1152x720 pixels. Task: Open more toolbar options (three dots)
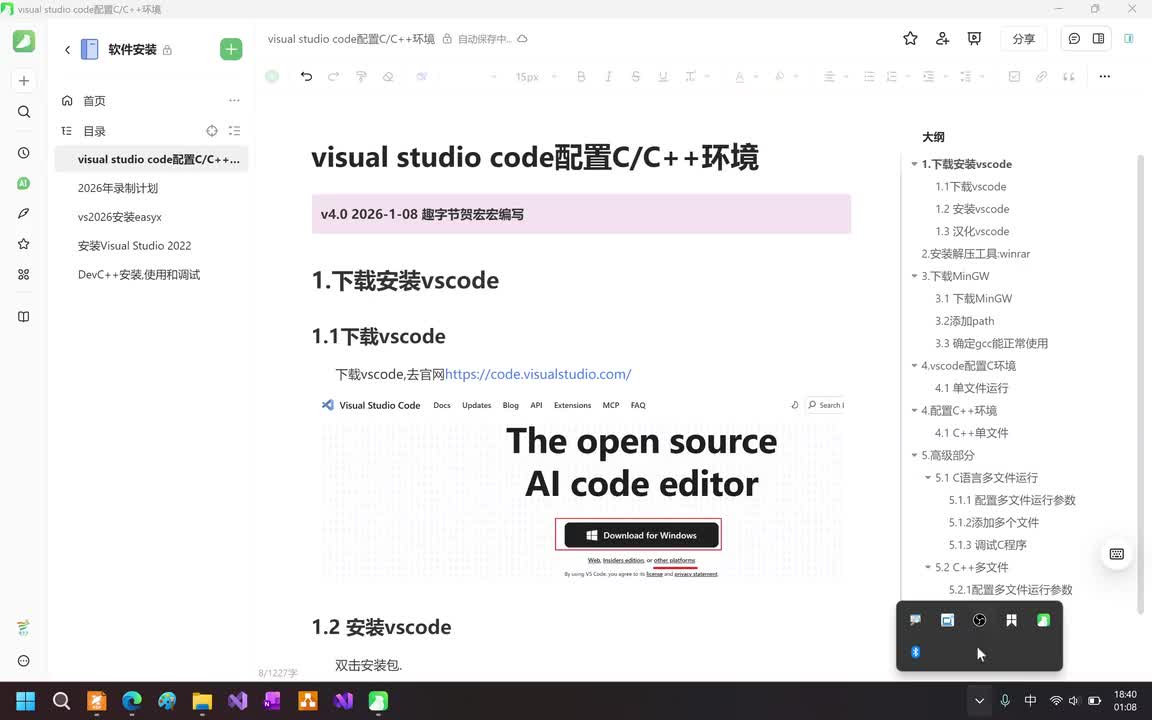(1104, 76)
